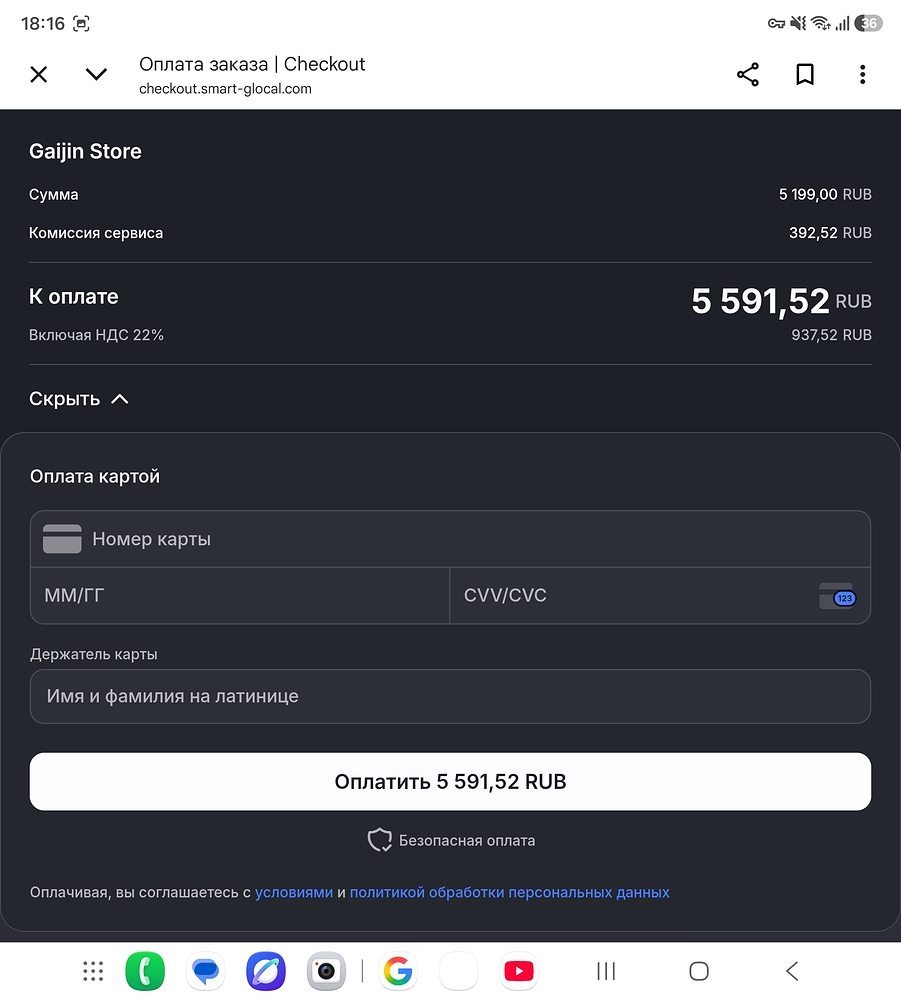
Task: Open the blank white taskbar app
Action: click(458, 971)
